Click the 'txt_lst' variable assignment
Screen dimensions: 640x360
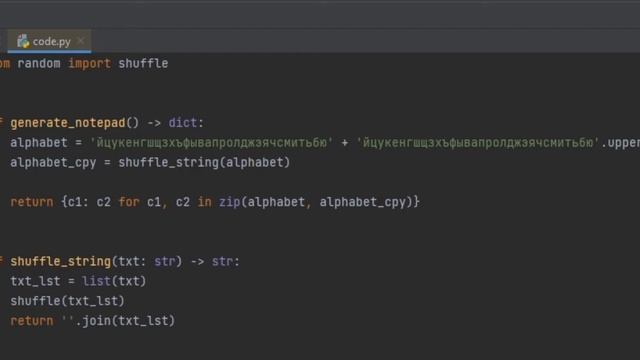click(35, 281)
